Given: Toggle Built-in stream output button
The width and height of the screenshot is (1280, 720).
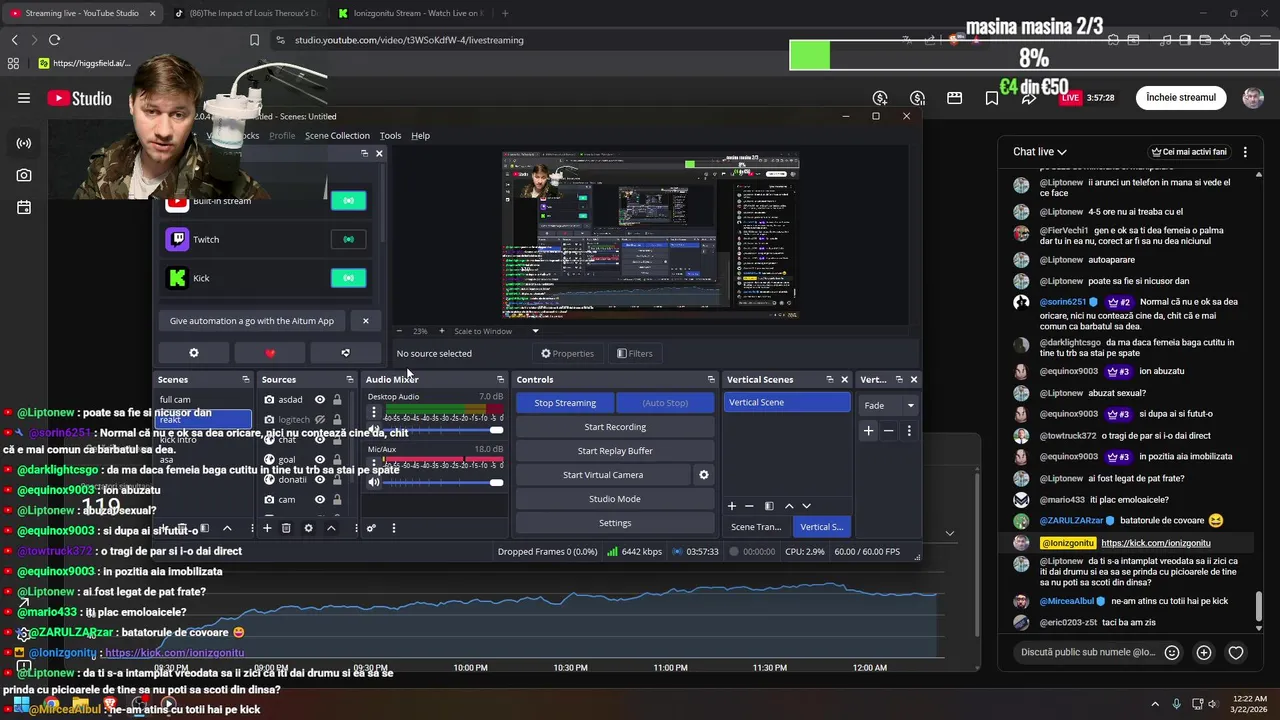Looking at the screenshot, I should click(x=348, y=200).
